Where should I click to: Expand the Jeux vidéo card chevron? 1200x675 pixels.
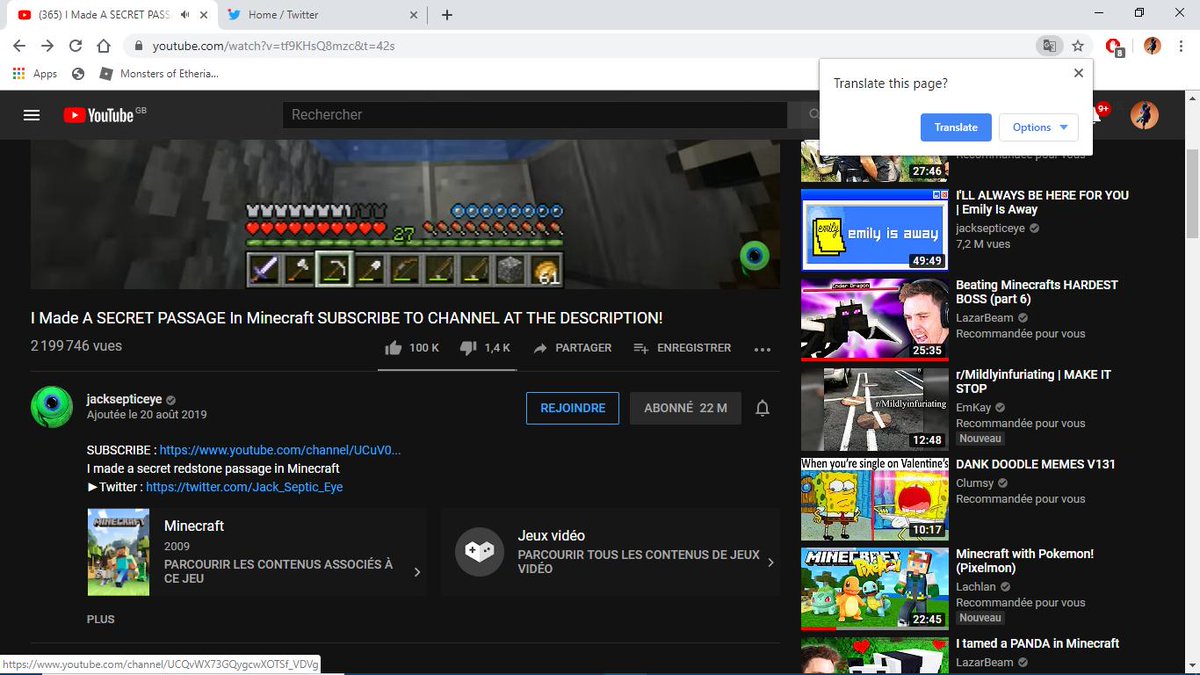click(x=770, y=563)
